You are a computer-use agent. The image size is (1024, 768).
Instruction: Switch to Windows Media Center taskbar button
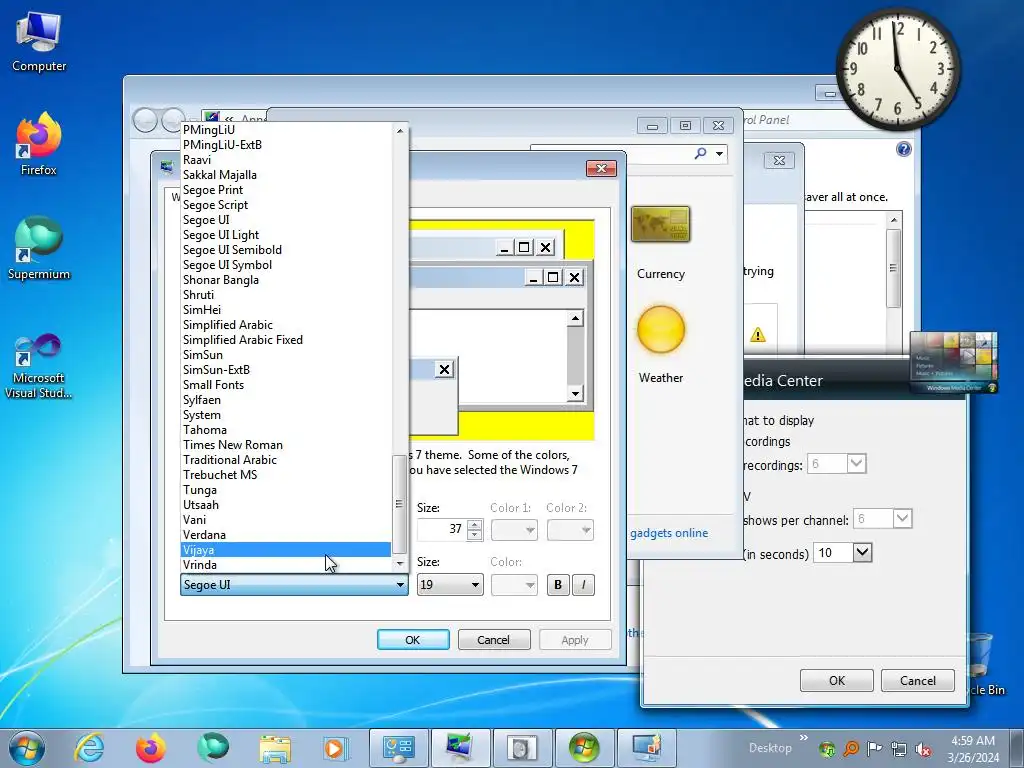(x=584, y=748)
